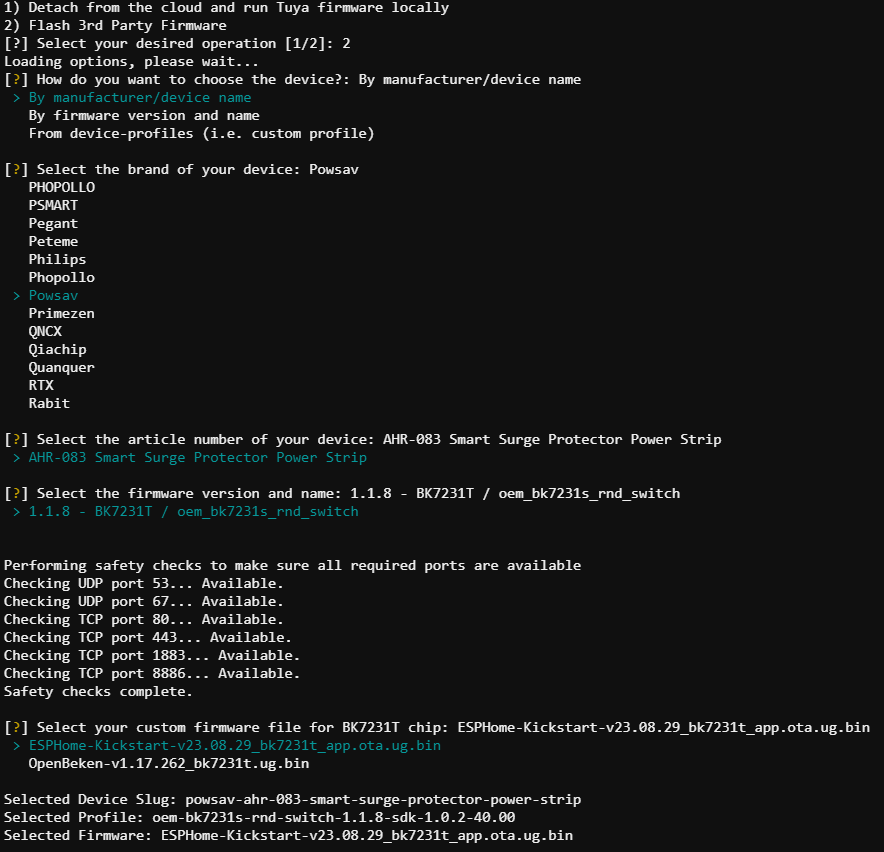Click 'Checking TCP port 443' line
The image size is (884, 852).
pyautogui.click(x=148, y=637)
